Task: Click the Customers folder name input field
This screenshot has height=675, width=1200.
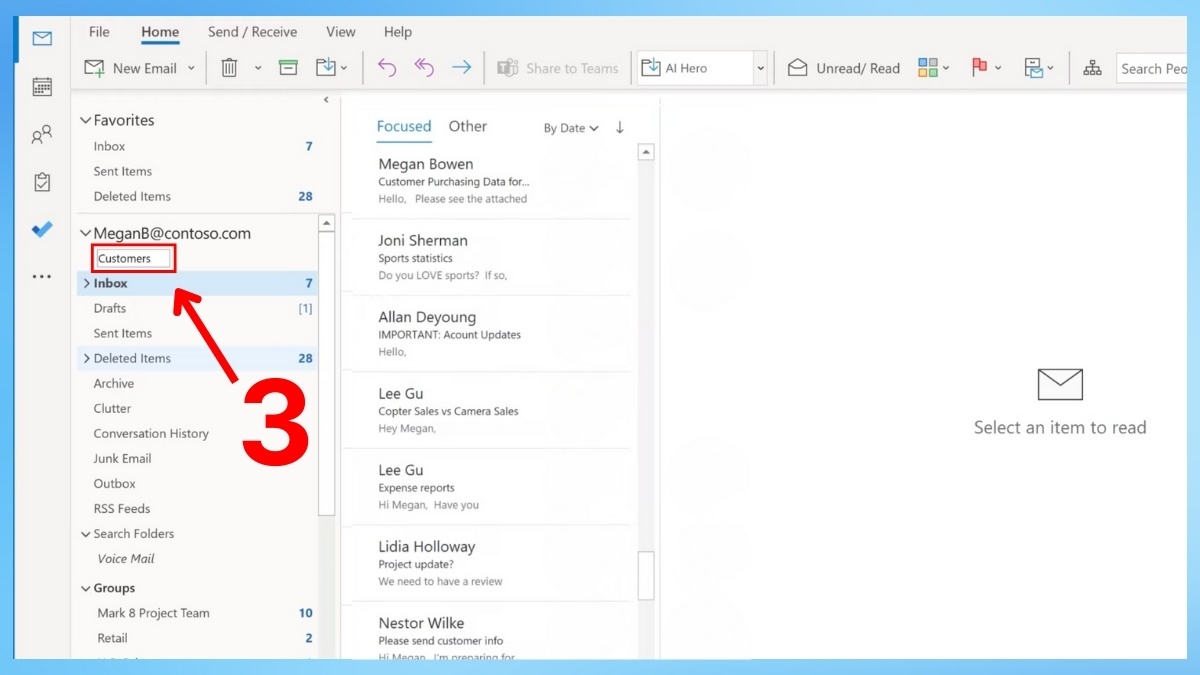Action: pos(133,258)
